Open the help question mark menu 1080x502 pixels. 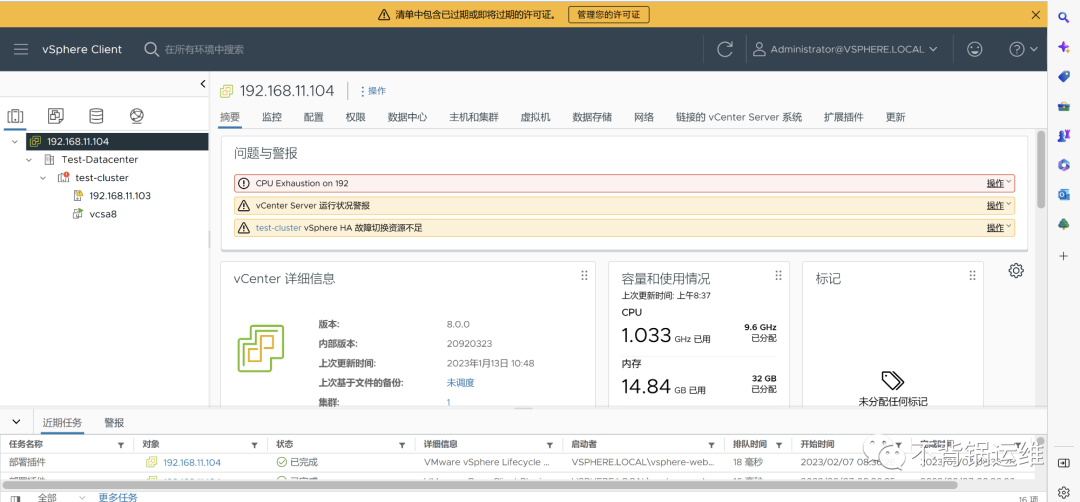[x=1023, y=49]
